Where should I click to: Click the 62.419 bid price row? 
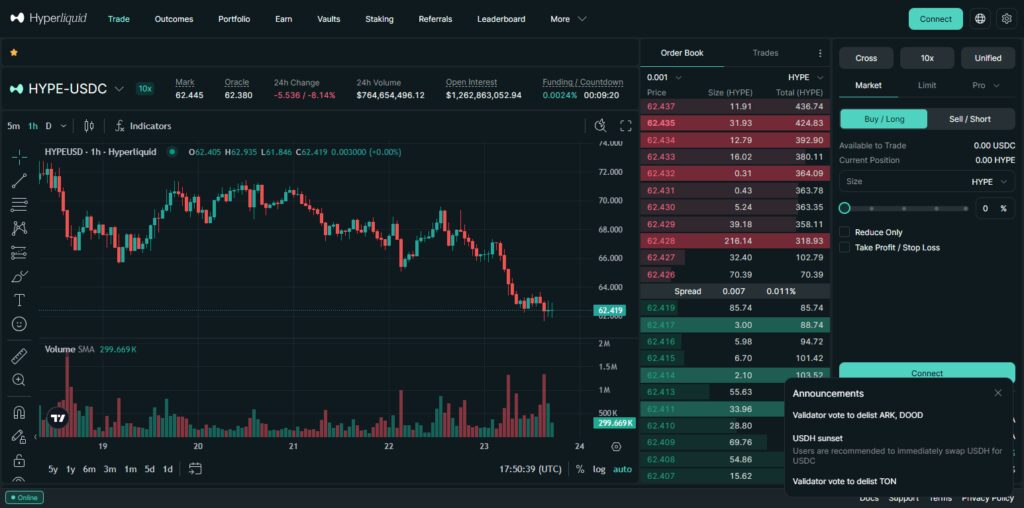point(735,308)
